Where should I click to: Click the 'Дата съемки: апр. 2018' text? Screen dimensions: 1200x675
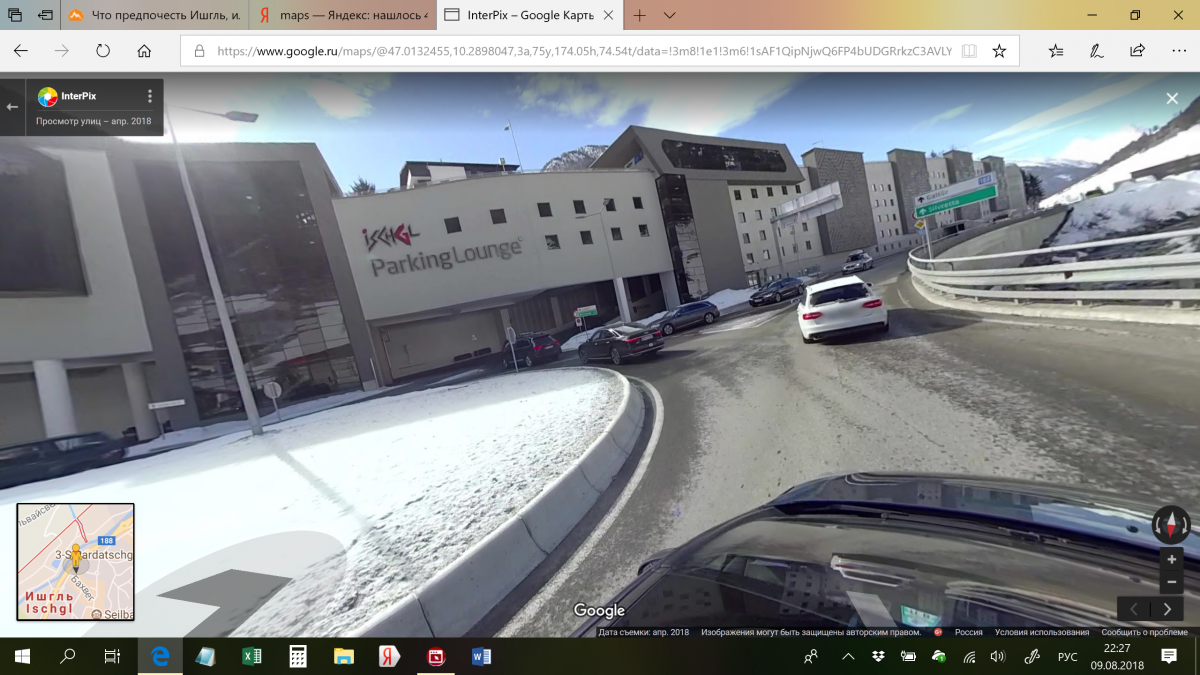click(x=644, y=632)
